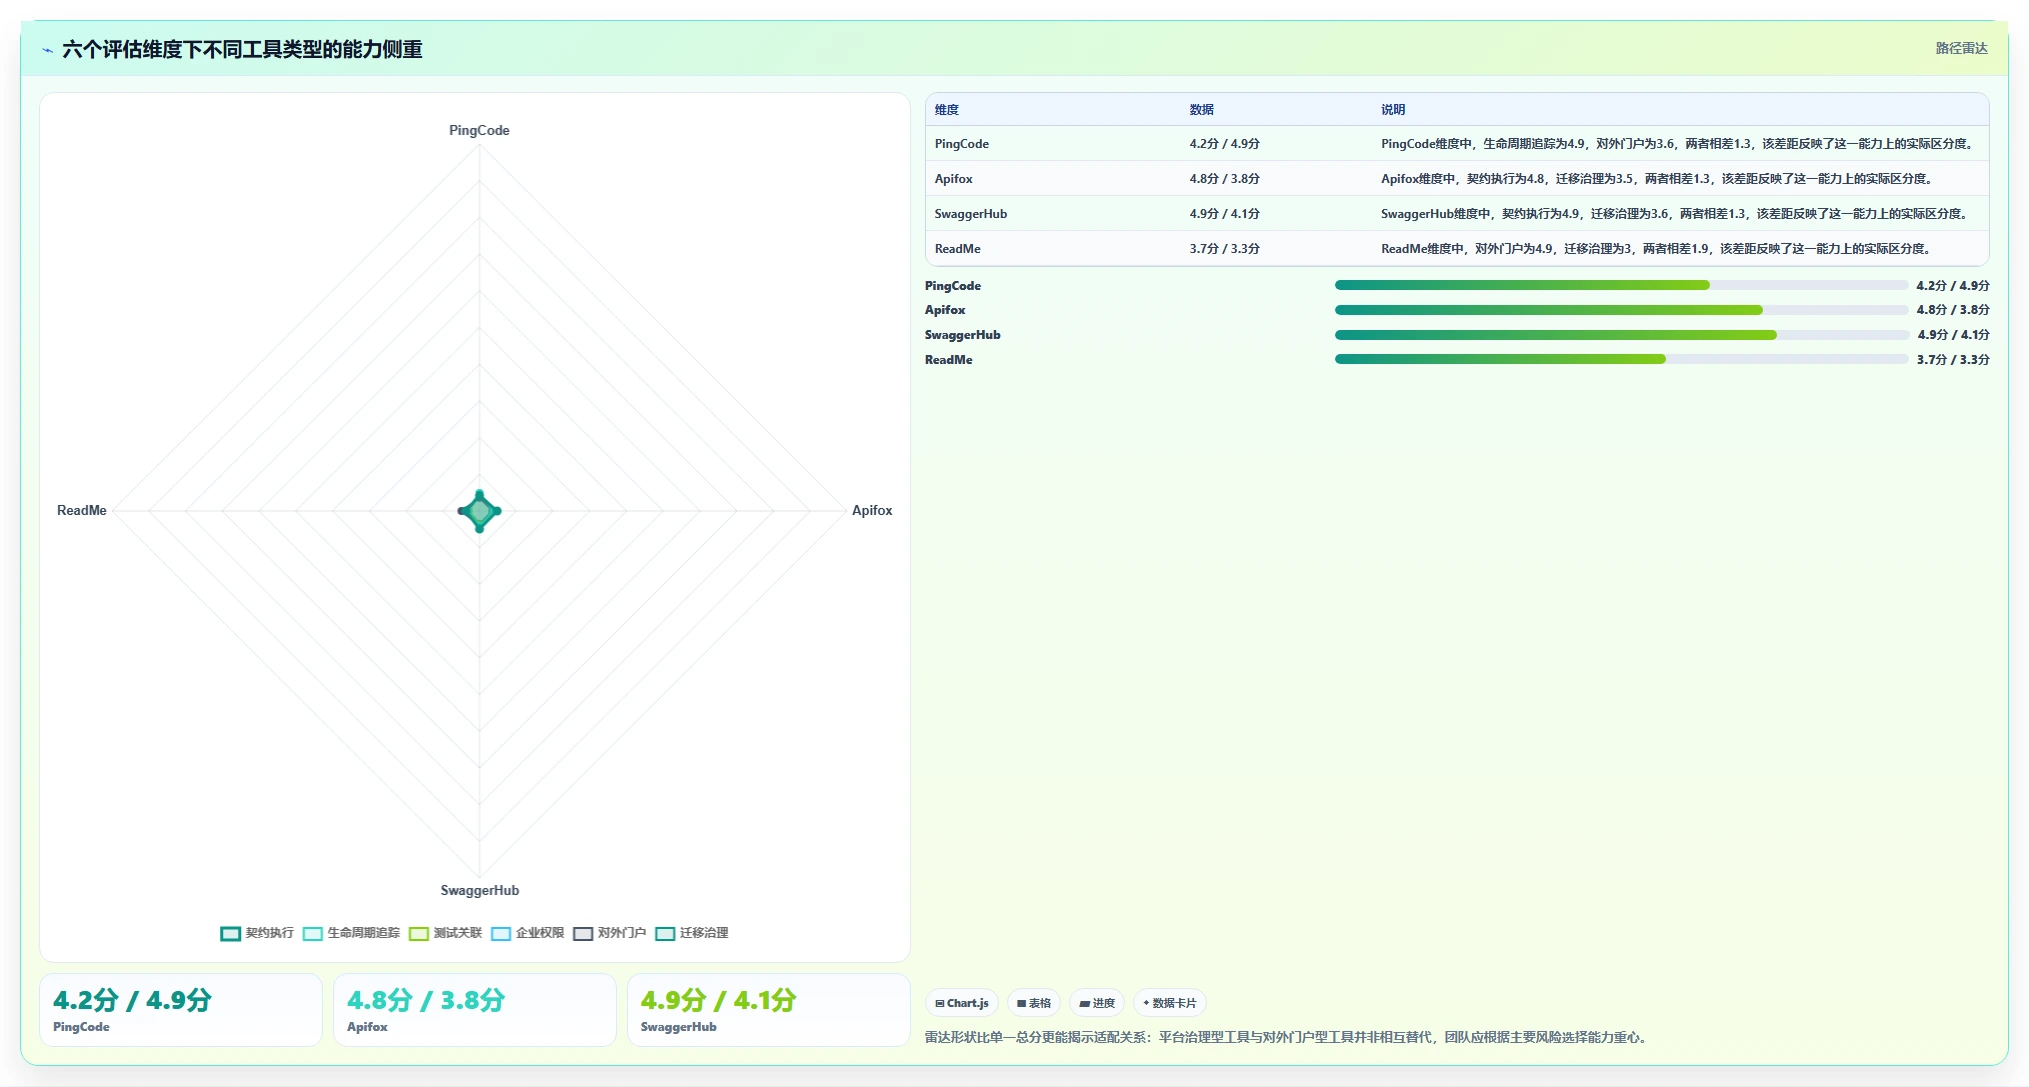This screenshot has width=2029, height=1087.
Task: Select the SwaggerHub cell in the table
Action: tap(971, 214)
